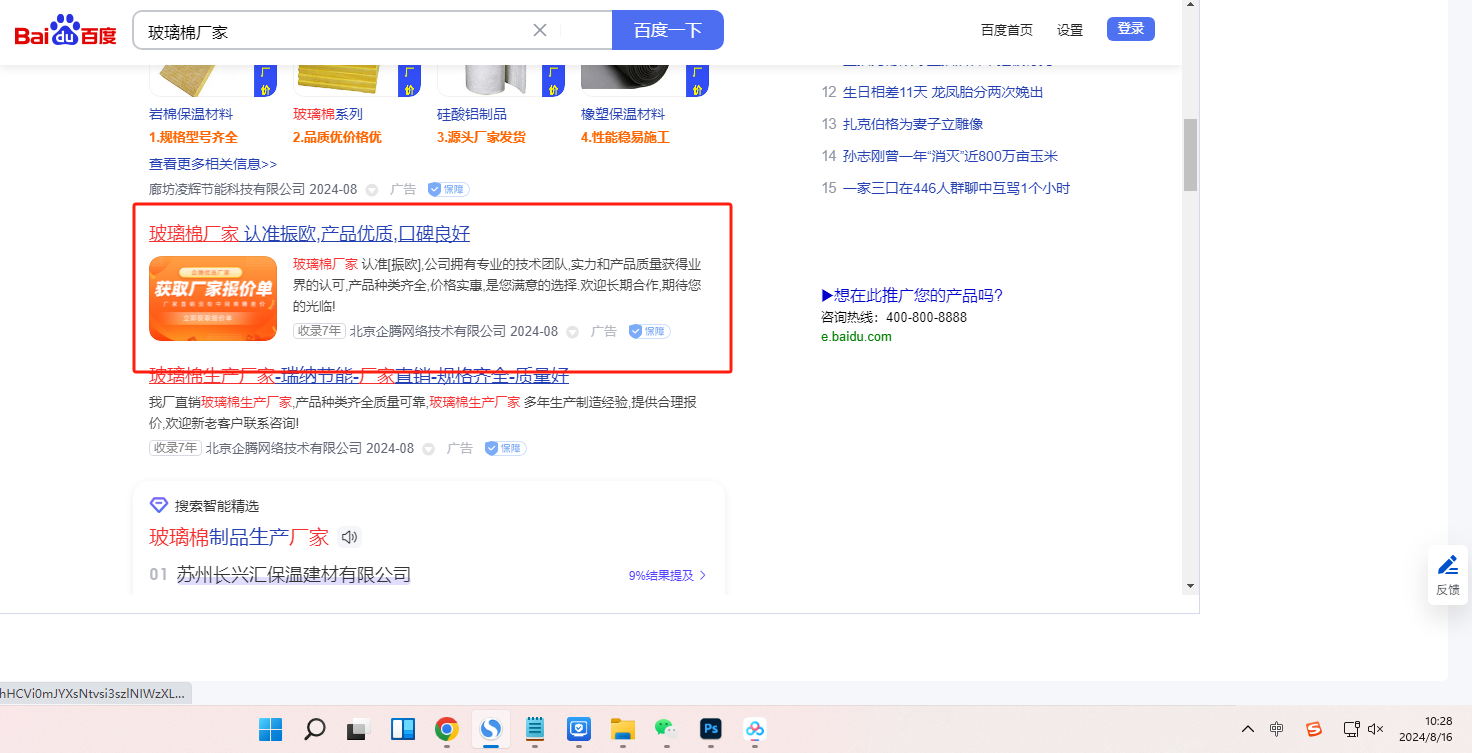The image size is (1472, 753).
Task: Click the black rubber-plastic product thumbnail
Action: (645, 80)
